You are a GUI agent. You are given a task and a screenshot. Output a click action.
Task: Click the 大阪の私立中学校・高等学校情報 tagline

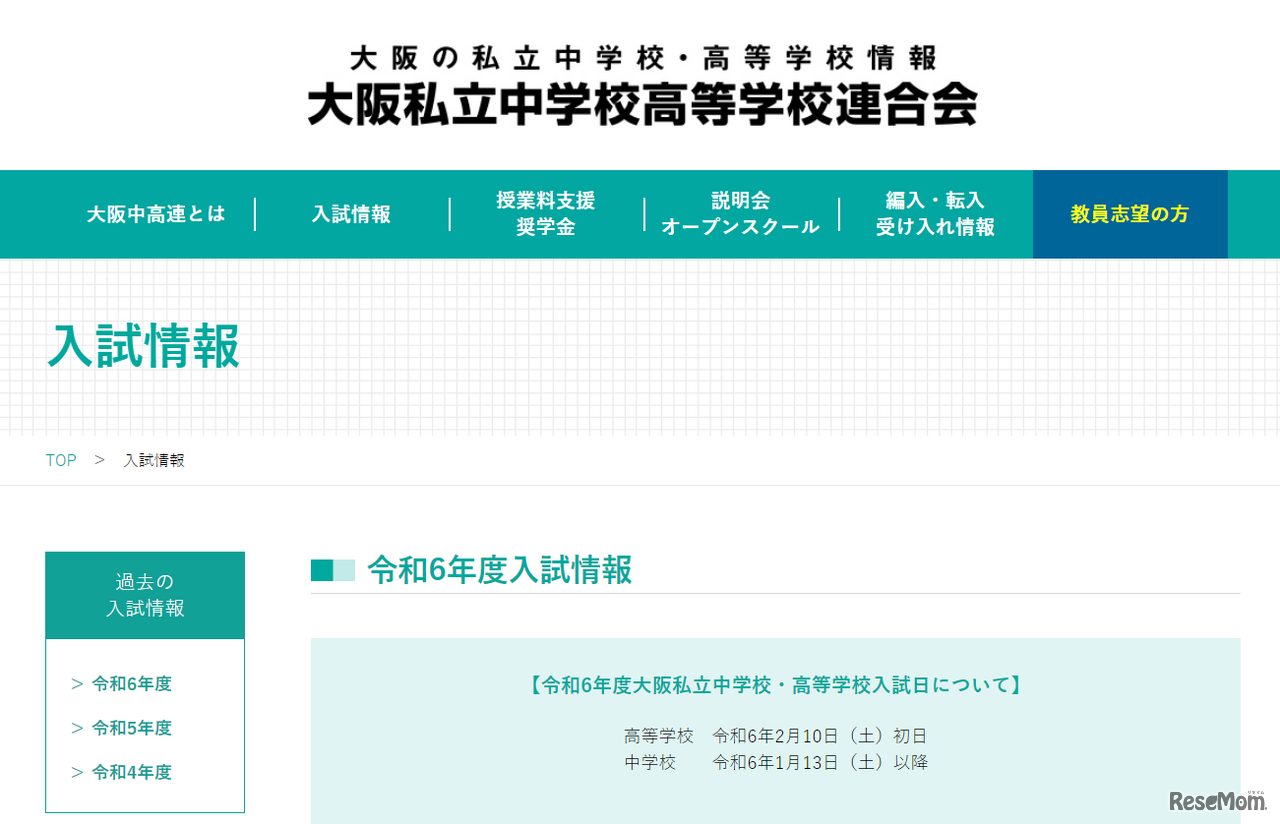[x=644, y=57]
